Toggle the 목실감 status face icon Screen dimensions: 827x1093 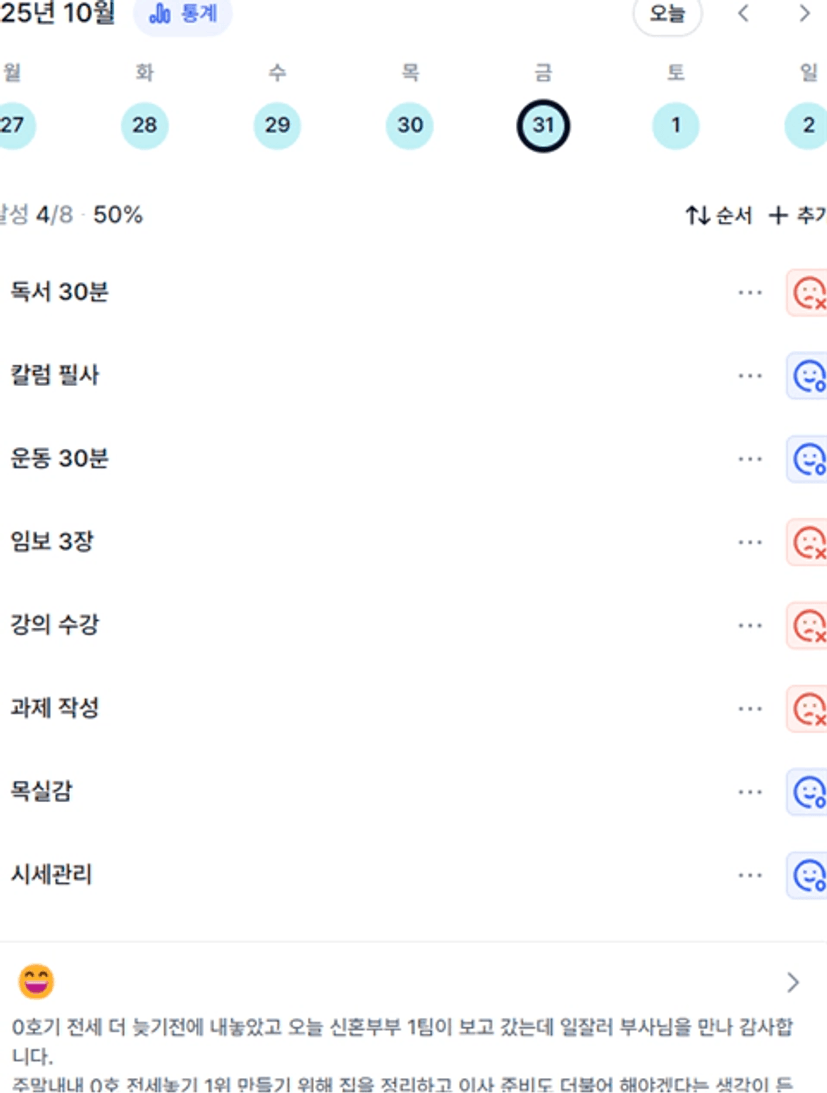[807, 792]
